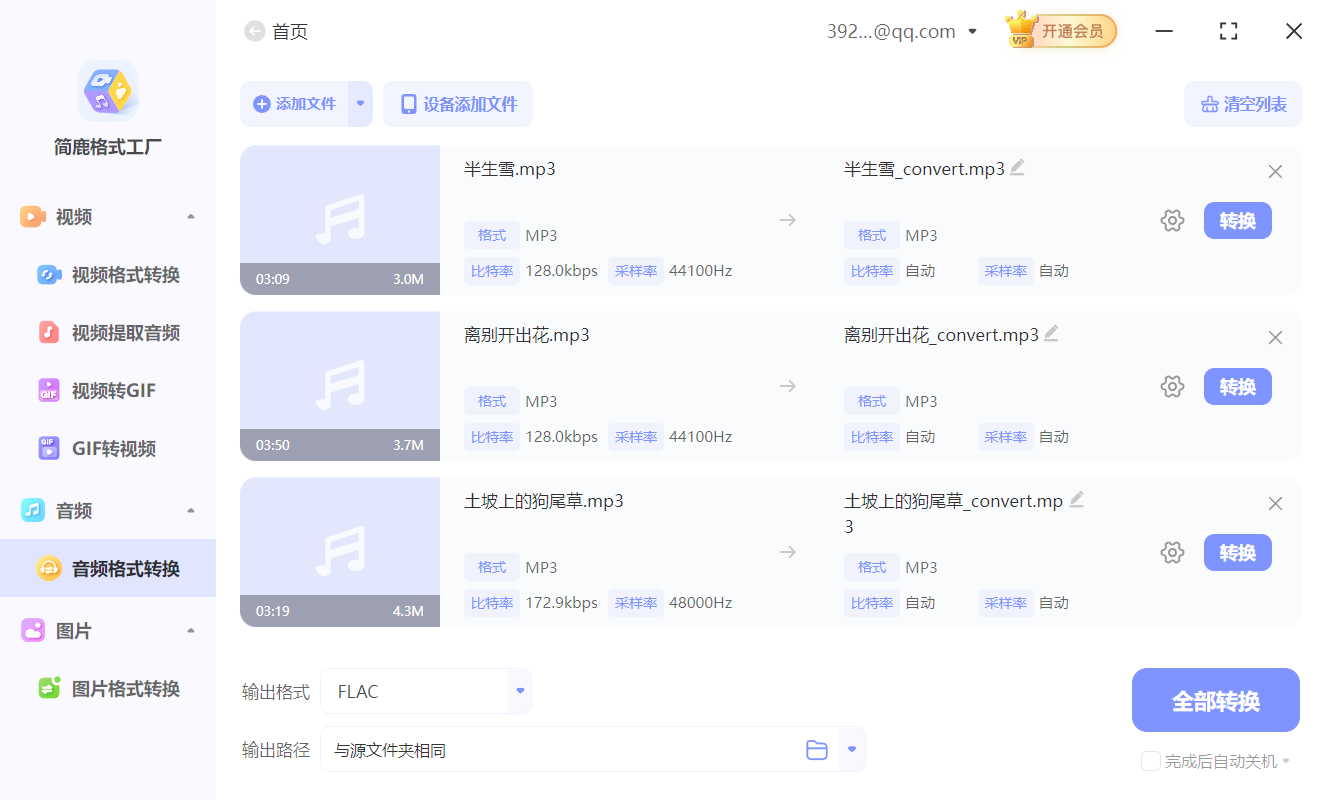
Task: Open the 输出格式 FLAC dropdown
Action: pos(519,690)
